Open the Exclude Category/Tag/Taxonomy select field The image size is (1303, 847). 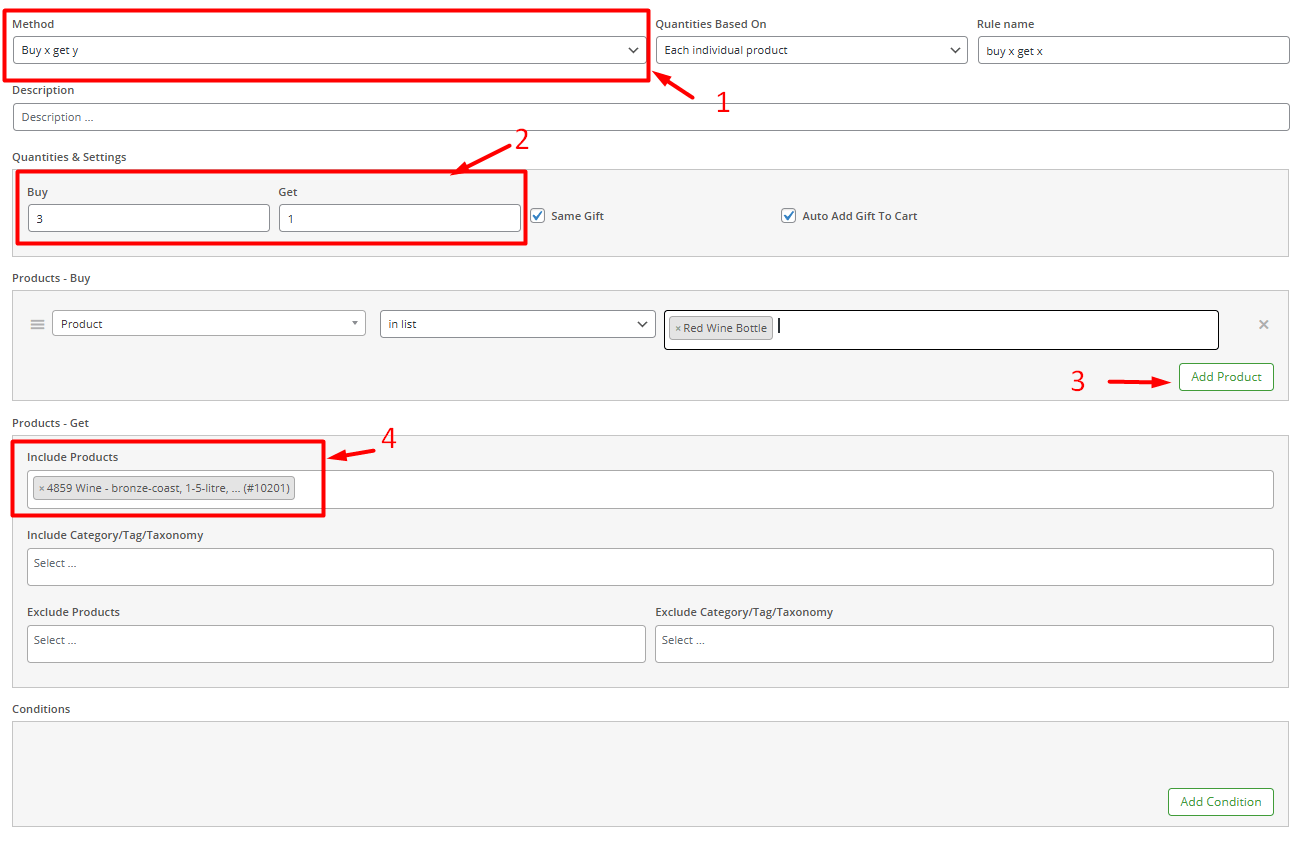(964, 643)
